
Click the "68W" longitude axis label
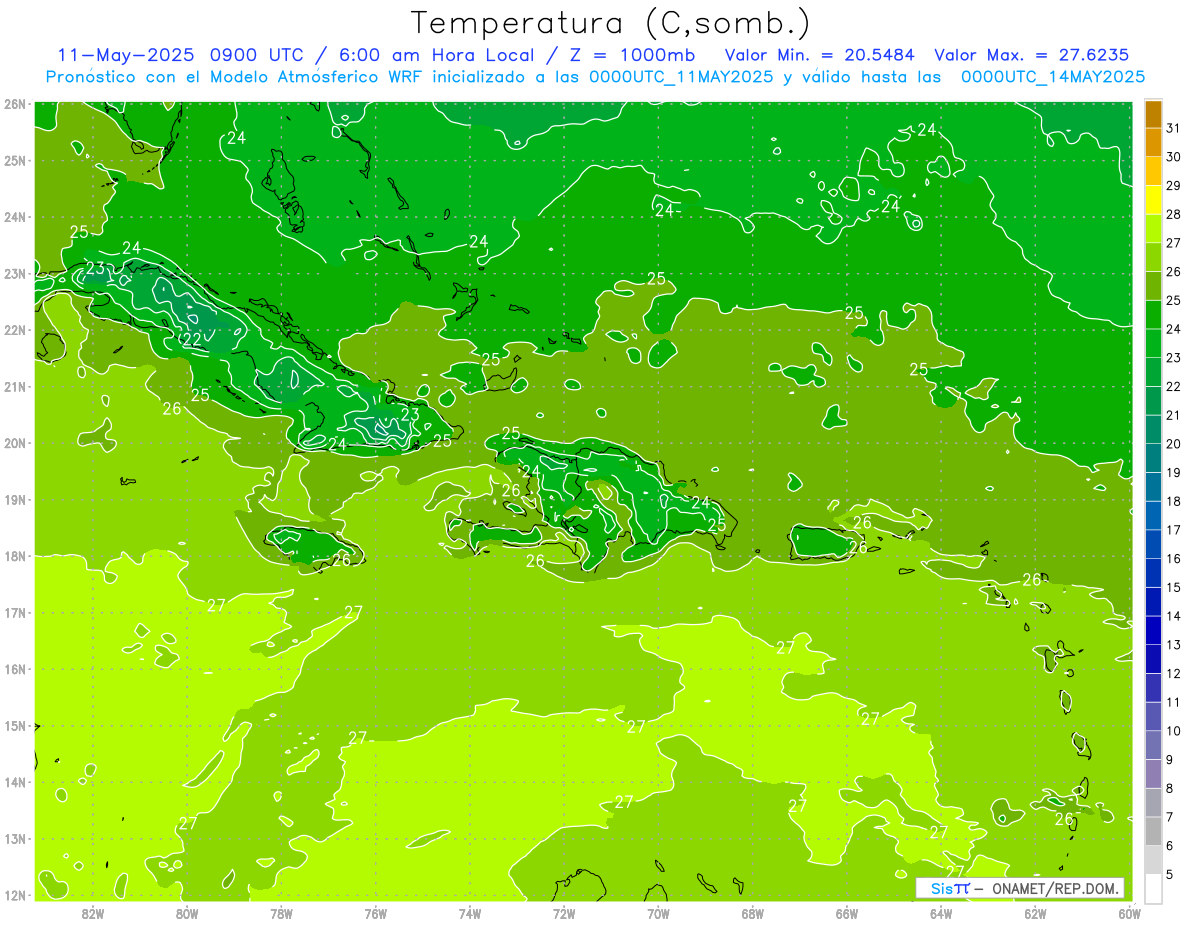click(753, 914)
